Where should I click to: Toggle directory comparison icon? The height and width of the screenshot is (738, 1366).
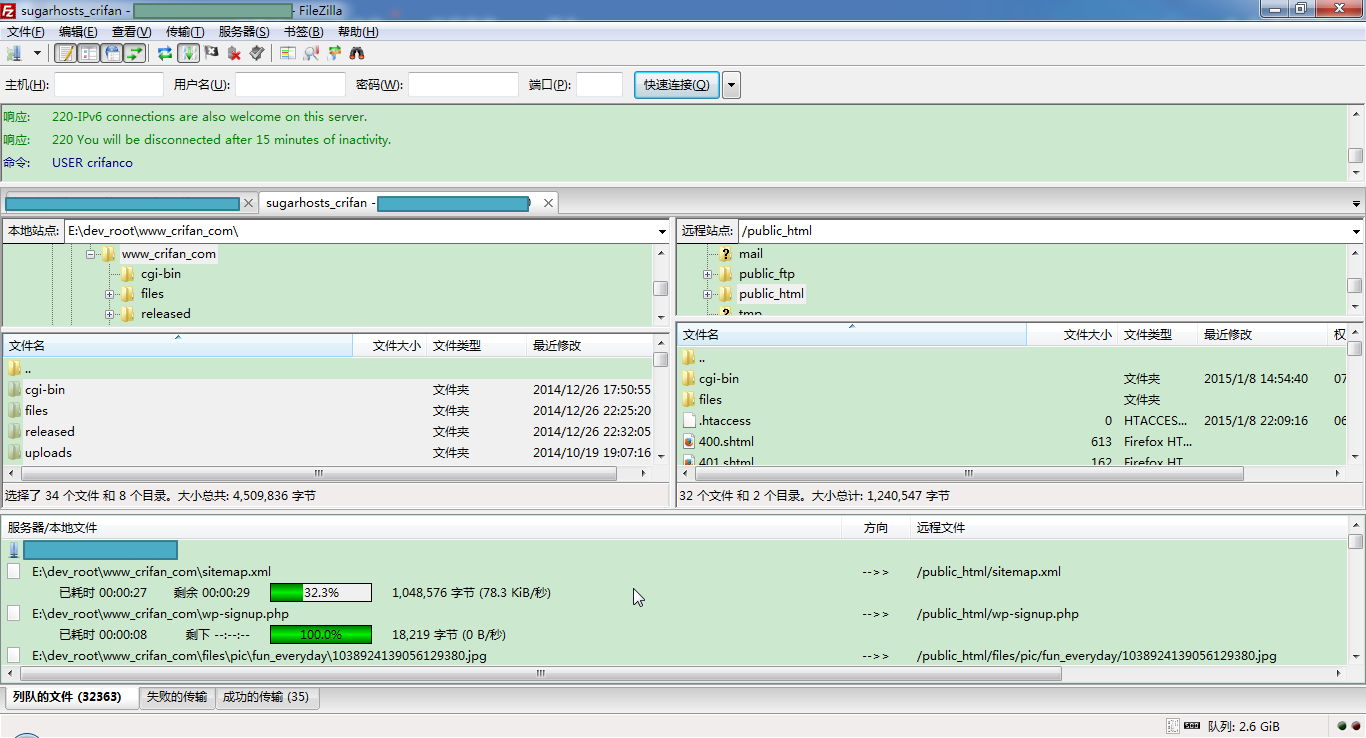point(311,53)
